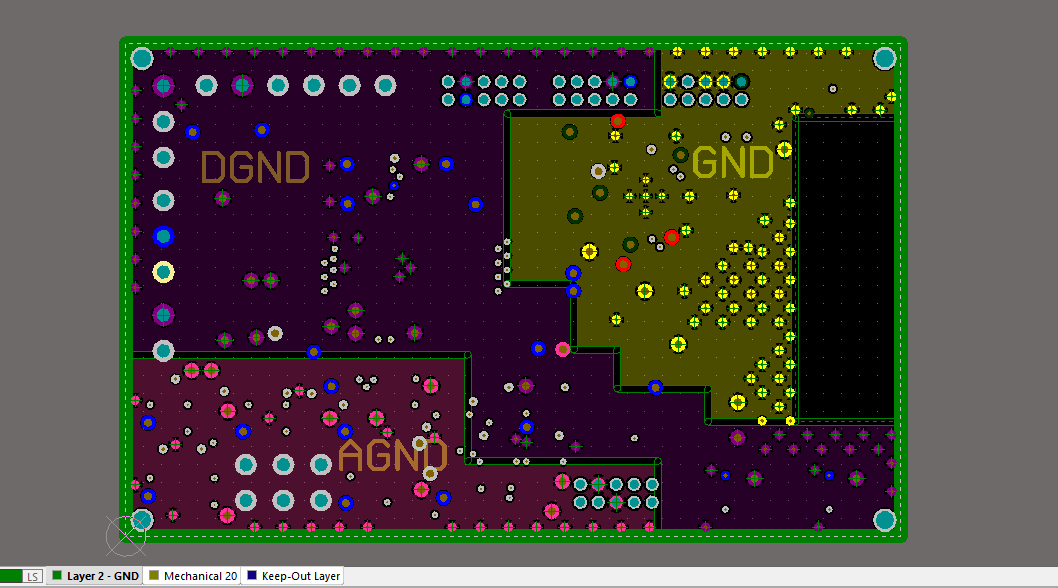Click the teal mounting hole in top-left corner

tap(141, 57)
